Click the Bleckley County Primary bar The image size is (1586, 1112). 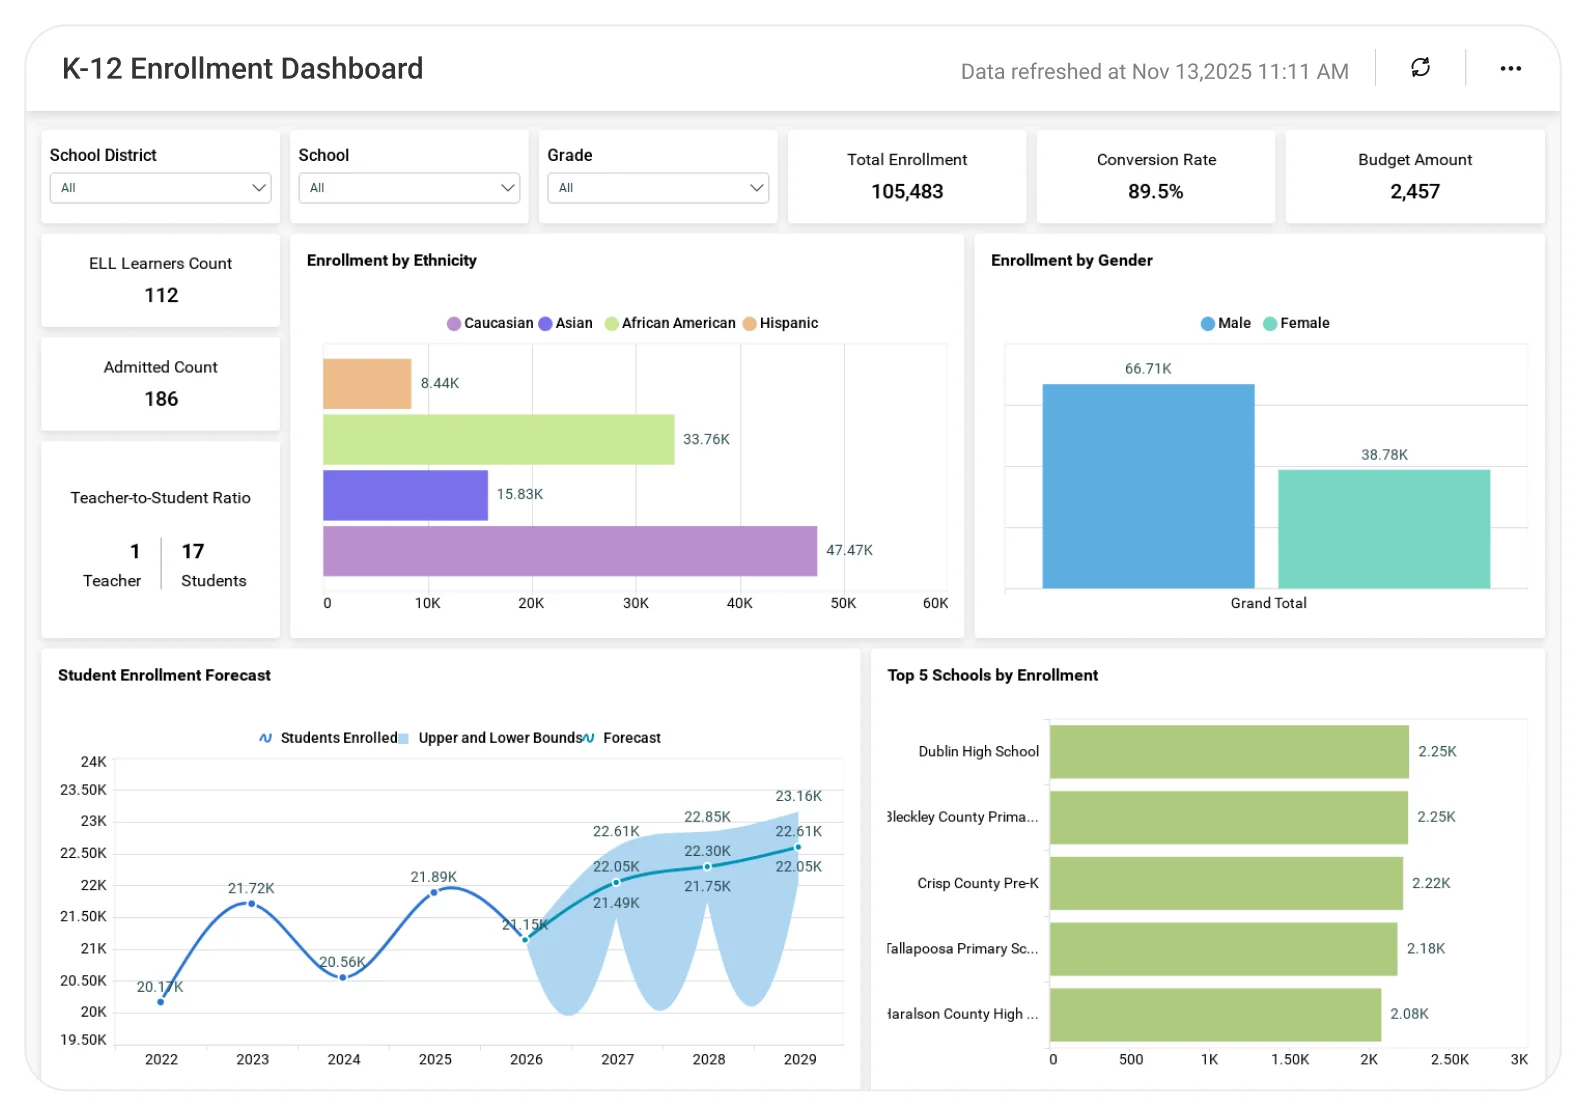click(x=1229, y=818)
